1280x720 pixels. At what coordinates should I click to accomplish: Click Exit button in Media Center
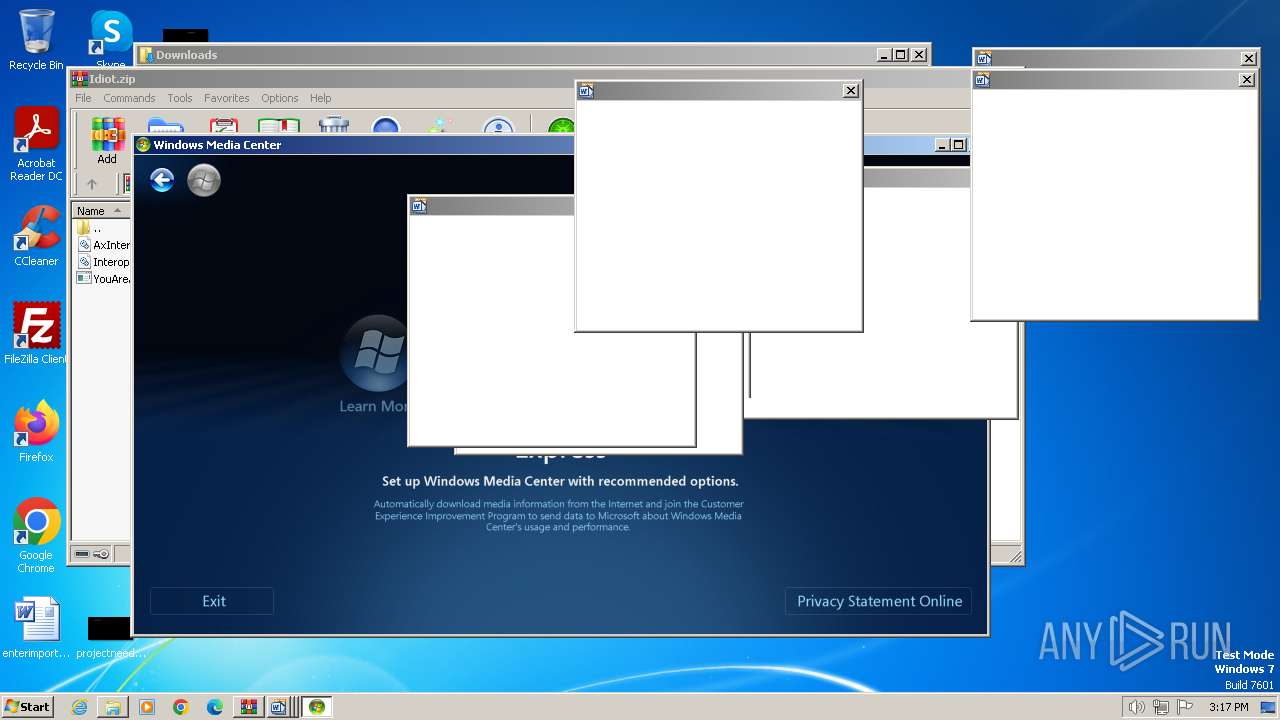point(212,601)
